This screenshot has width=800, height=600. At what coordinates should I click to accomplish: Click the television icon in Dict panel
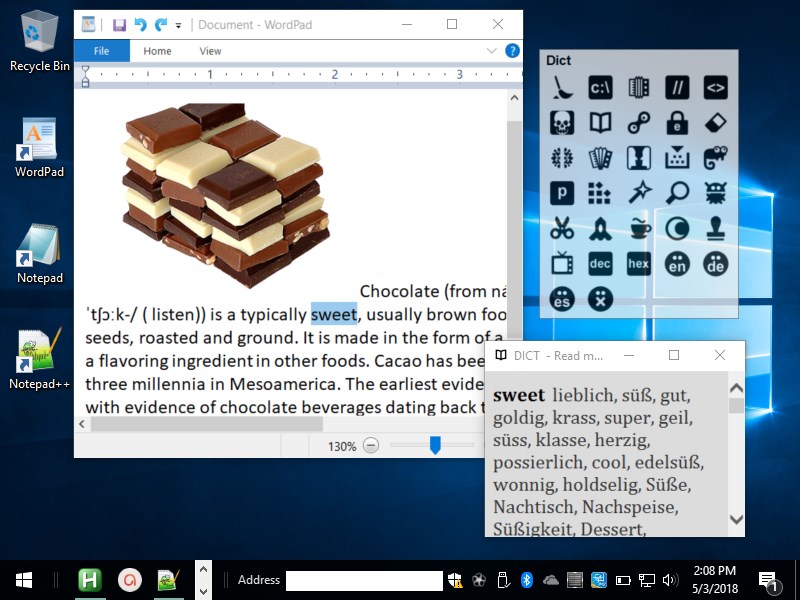tap(562, 264)
